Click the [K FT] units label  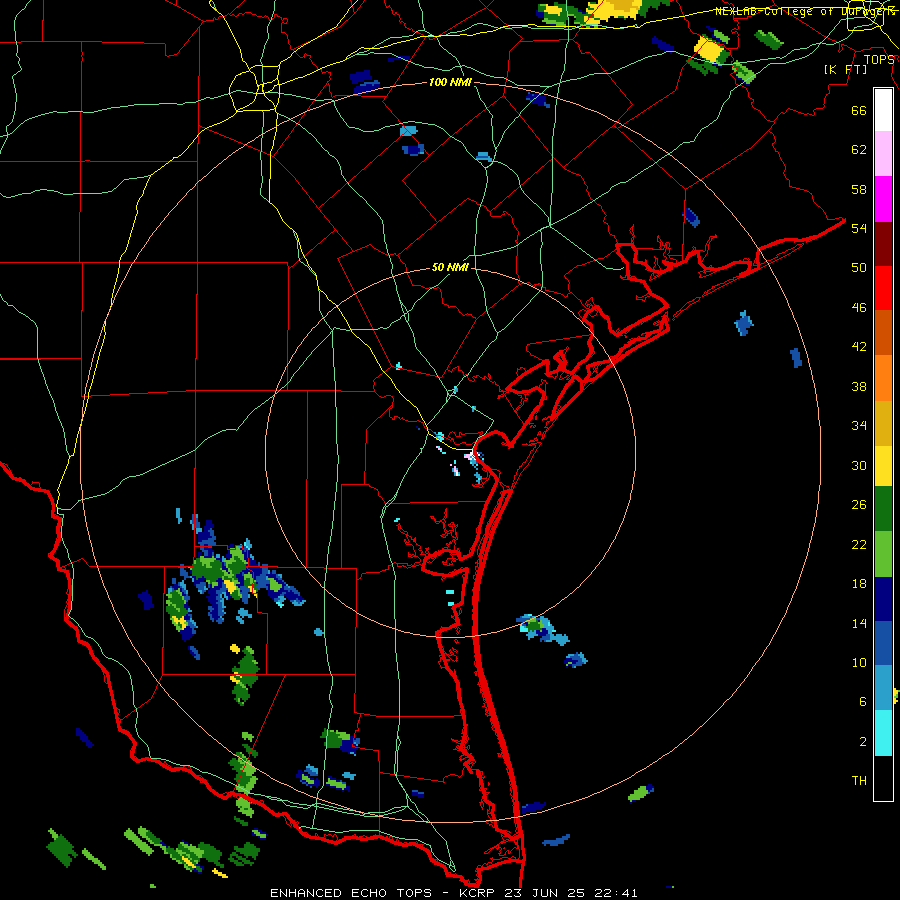click(845, 69)
